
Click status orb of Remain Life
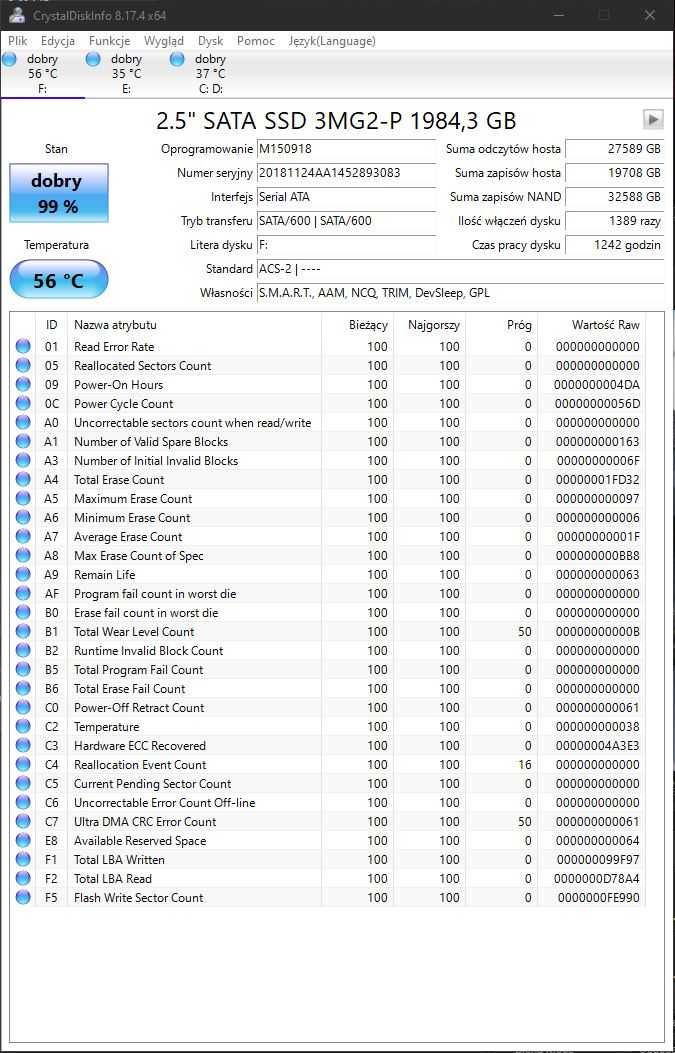23,574
